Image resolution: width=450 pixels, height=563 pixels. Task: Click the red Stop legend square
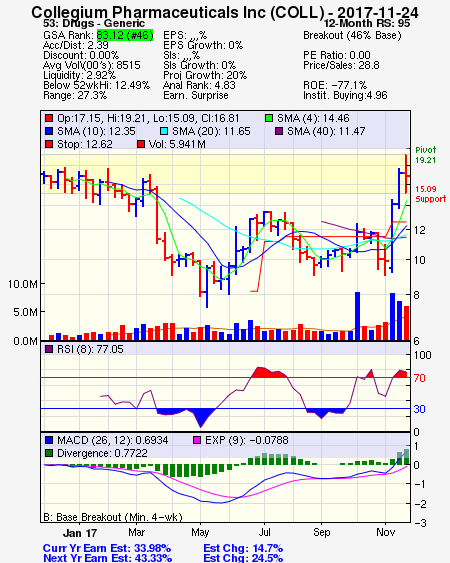coord(49,144)
